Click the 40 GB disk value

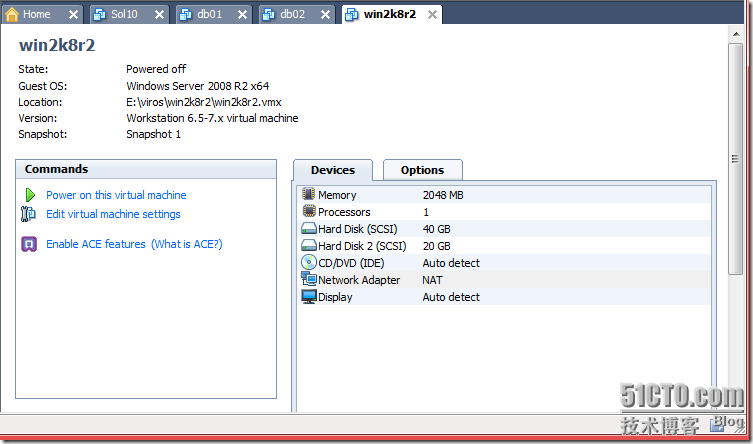point(437,229)
